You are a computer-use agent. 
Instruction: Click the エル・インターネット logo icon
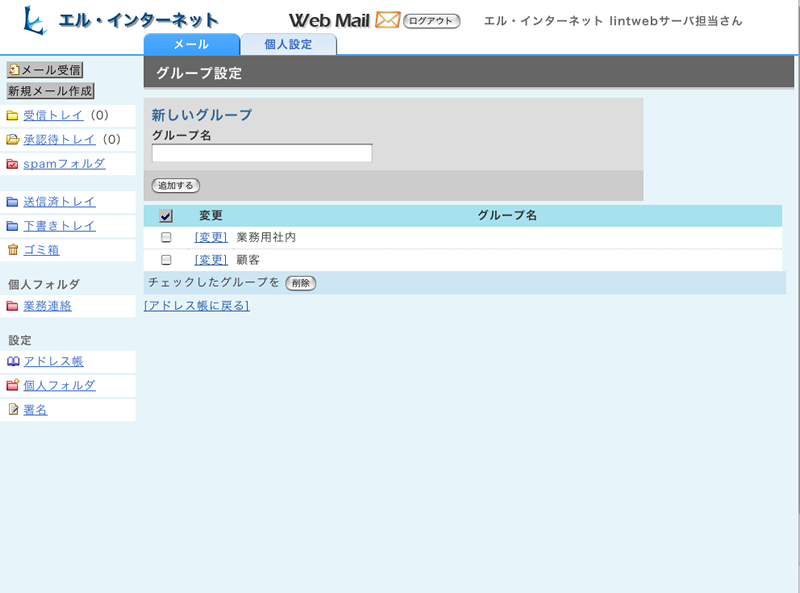tap(35, 20)
